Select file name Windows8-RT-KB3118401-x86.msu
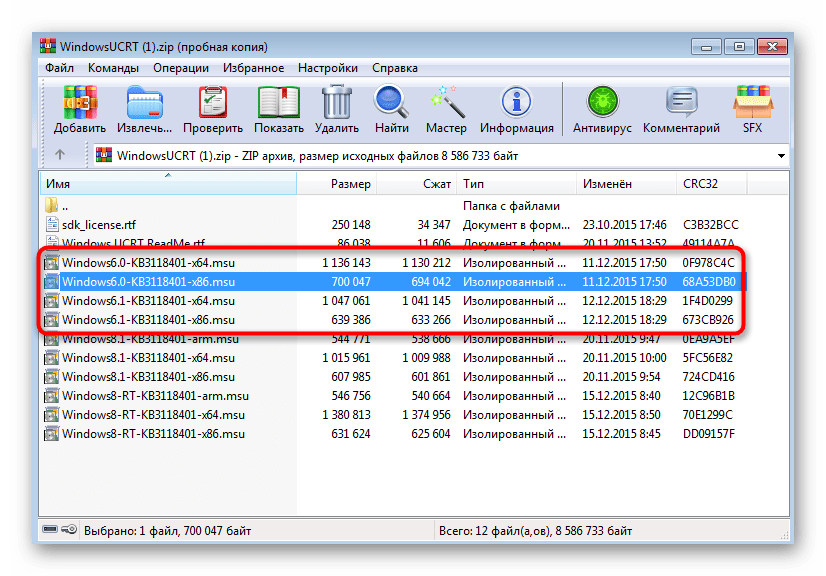This screenshot has height=576, width=826. pos(153,433)
